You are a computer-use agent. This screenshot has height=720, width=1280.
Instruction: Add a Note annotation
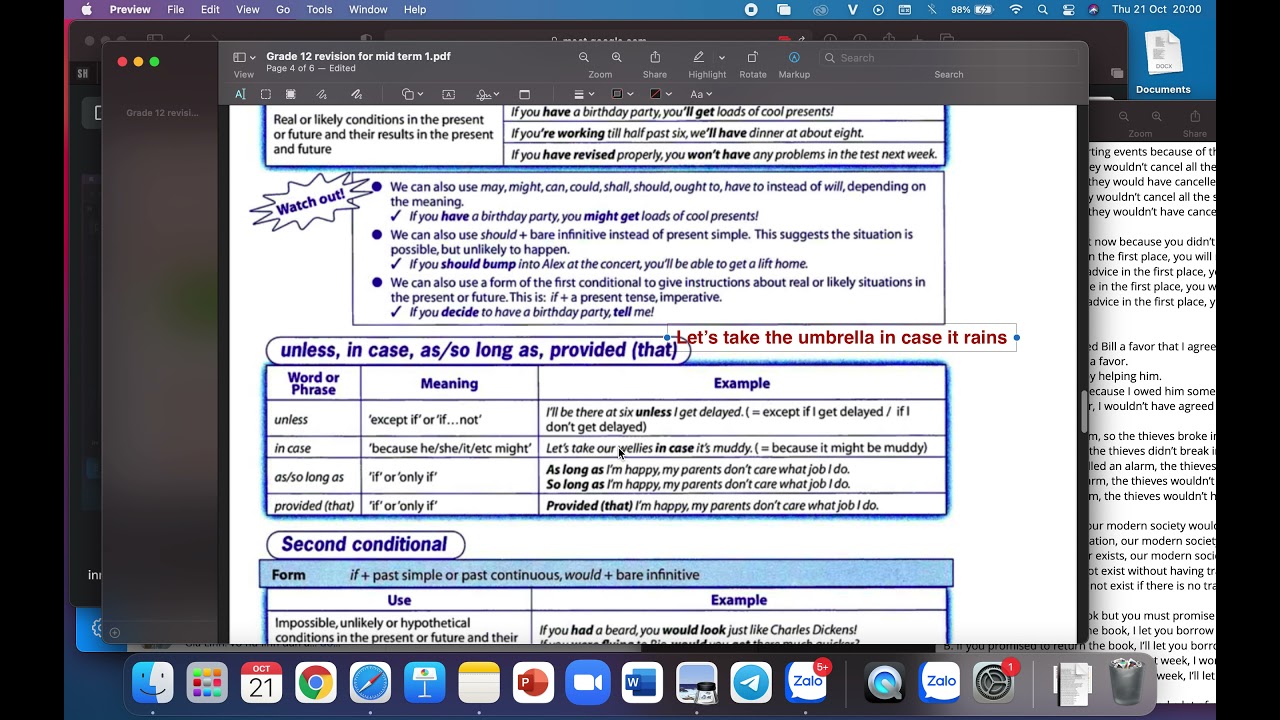524,94
